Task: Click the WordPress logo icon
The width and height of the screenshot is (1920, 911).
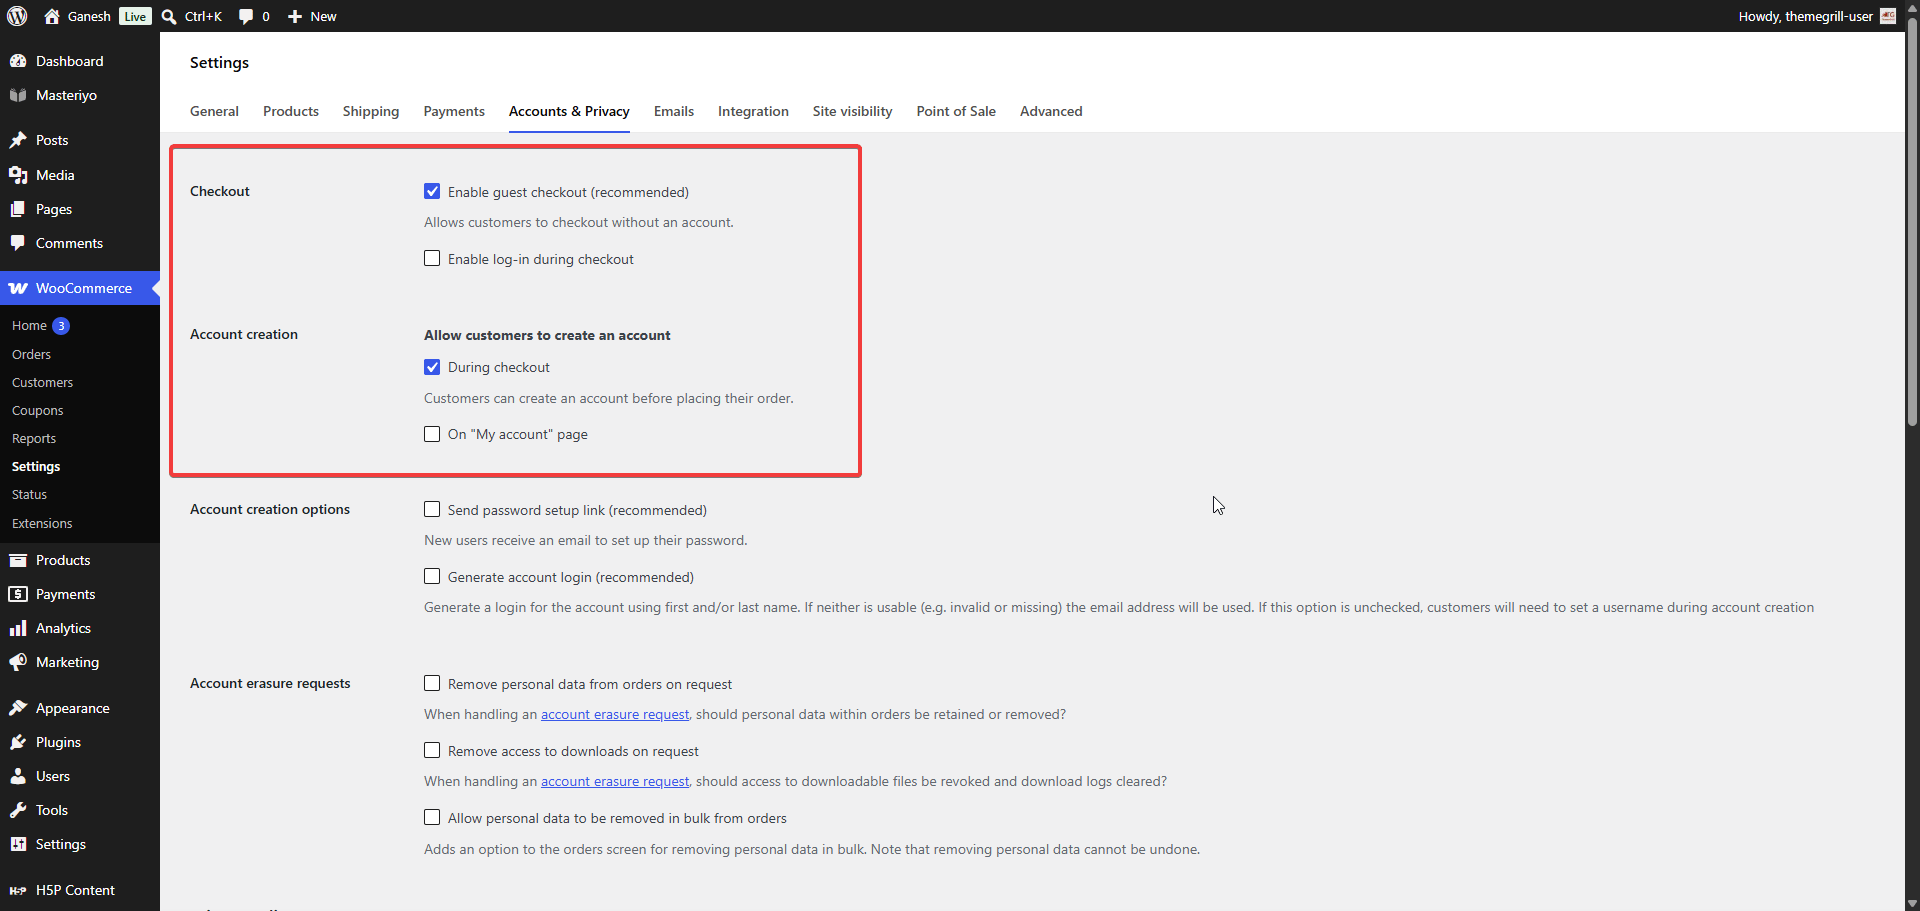Action: tap(17, 16)
